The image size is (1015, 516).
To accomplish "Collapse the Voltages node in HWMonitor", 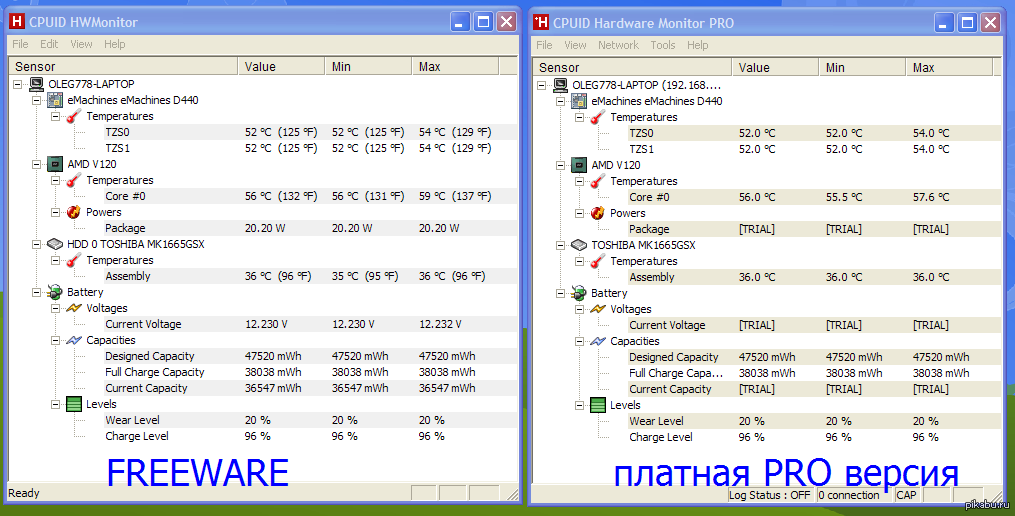I will [56, 308].
